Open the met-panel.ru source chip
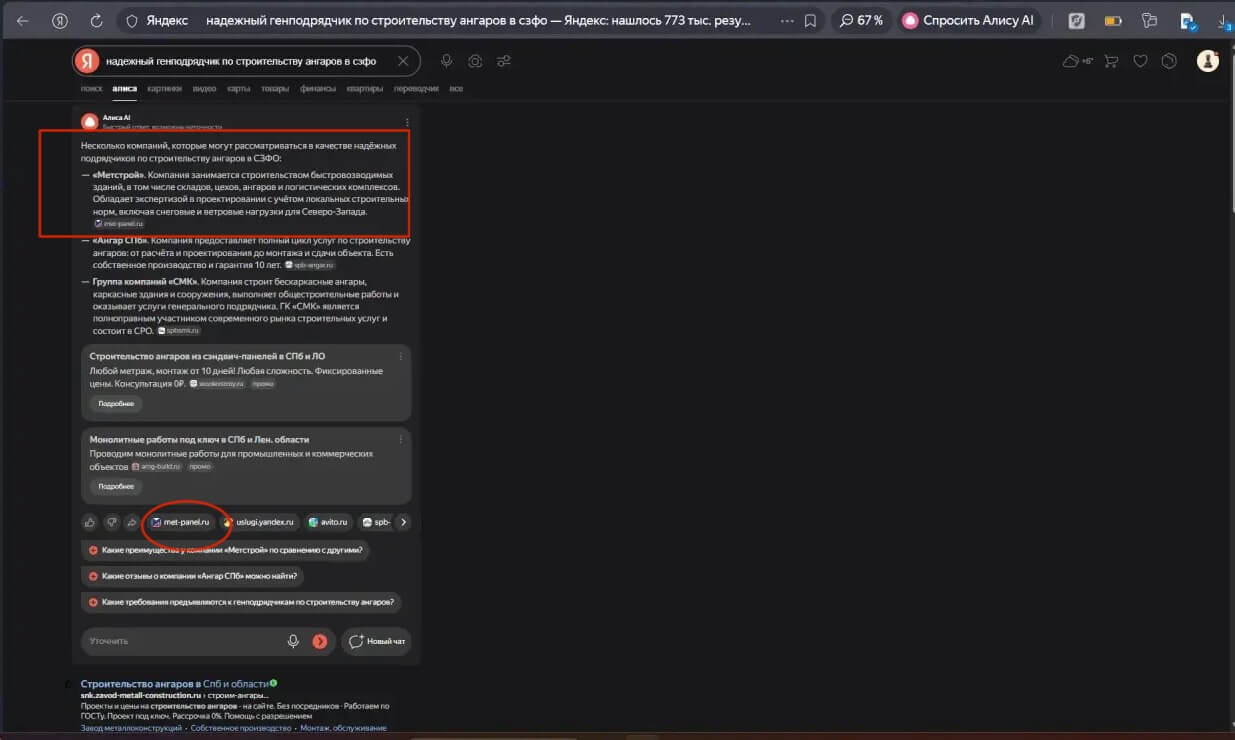 click(x=181, y=522)
